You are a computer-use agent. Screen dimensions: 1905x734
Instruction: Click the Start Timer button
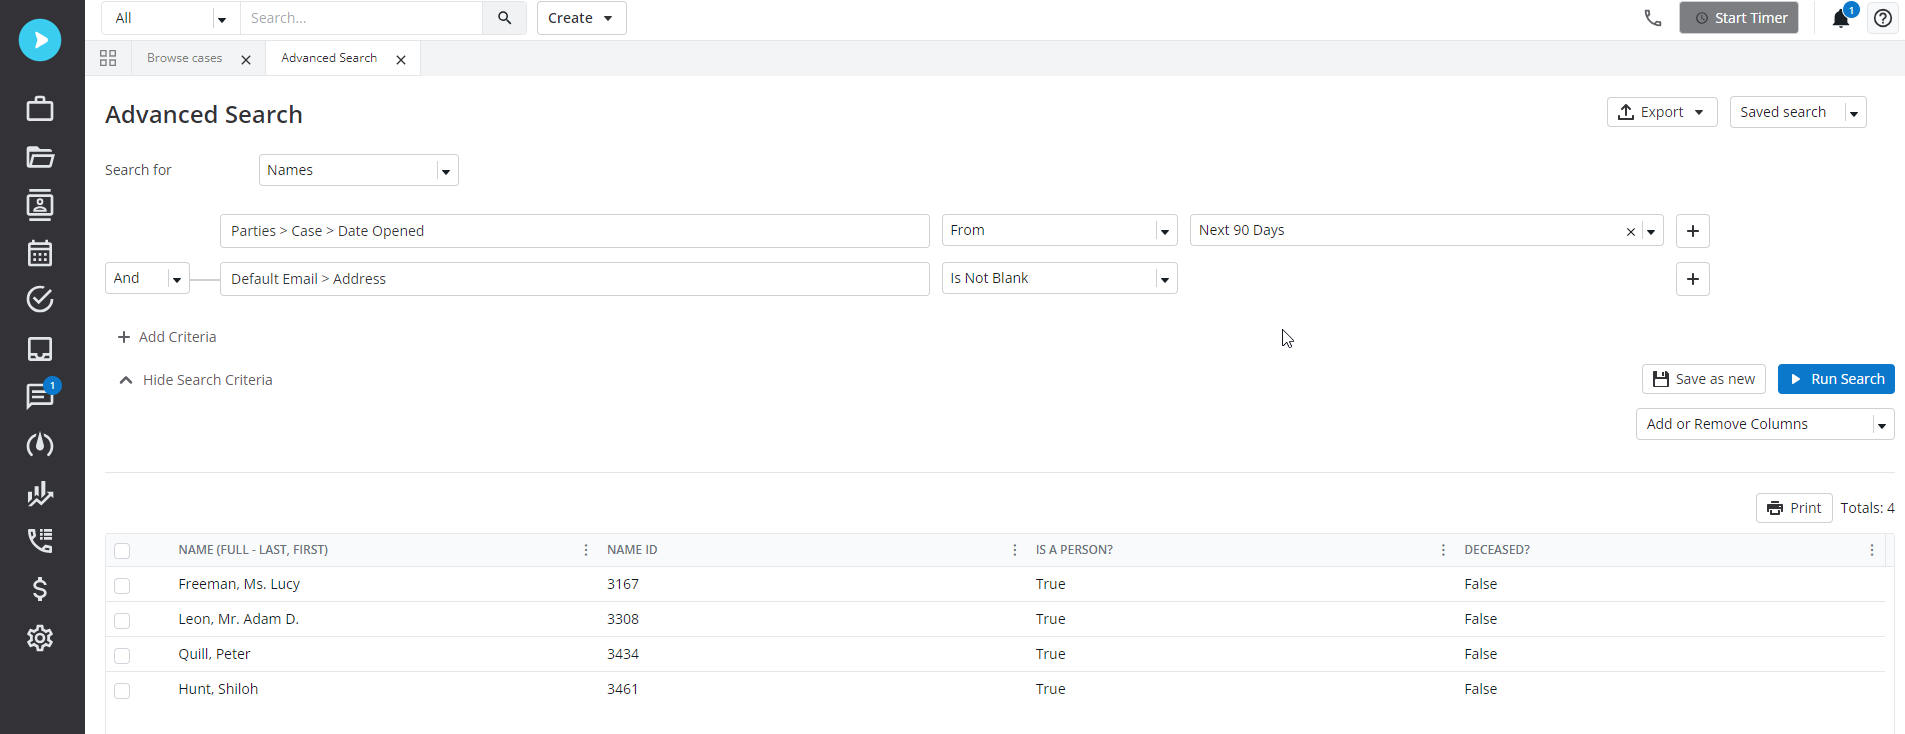[1739, 18]
